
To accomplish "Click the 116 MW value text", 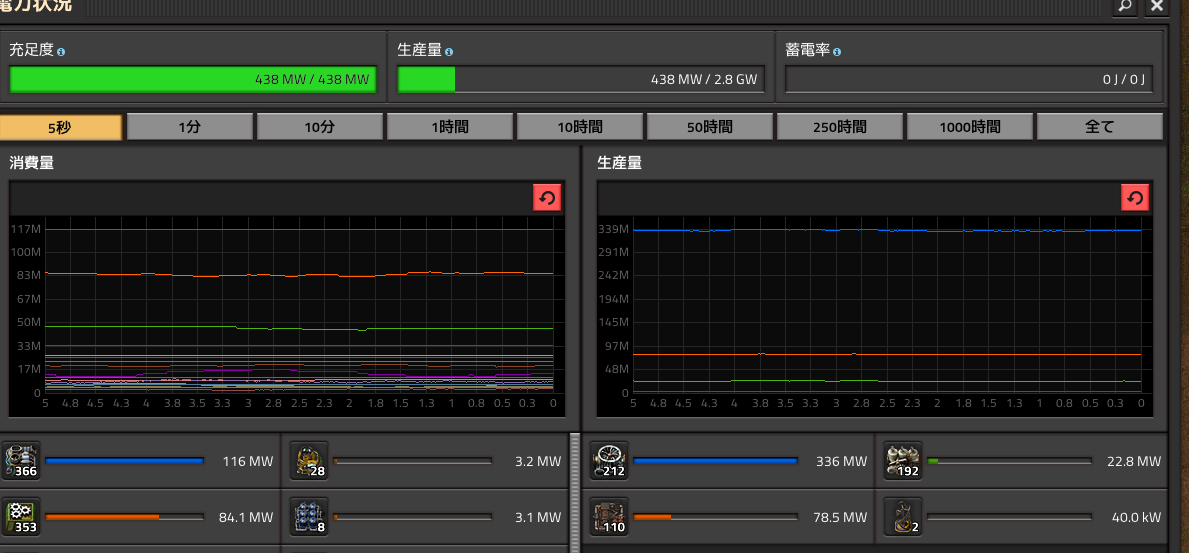I will click(x=247, y=461).
